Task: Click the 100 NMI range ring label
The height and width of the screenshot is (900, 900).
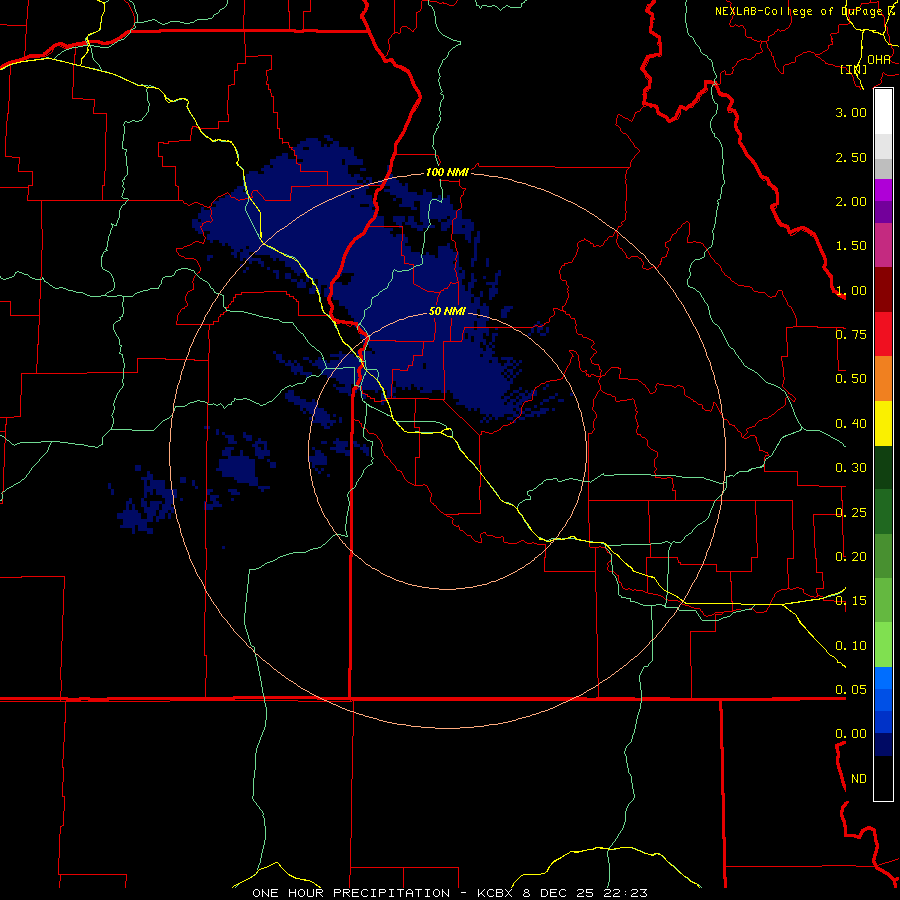Action: point(447,172)
